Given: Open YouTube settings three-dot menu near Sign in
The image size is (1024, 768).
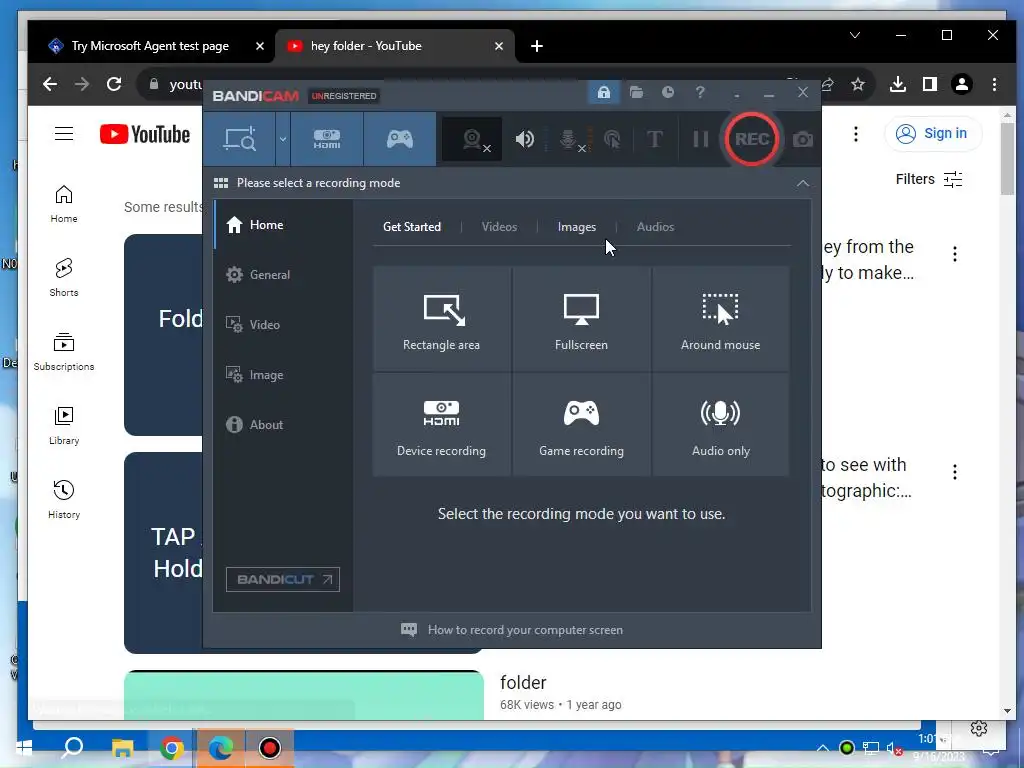Looking at the screenshot, I should tap(856, 134).
